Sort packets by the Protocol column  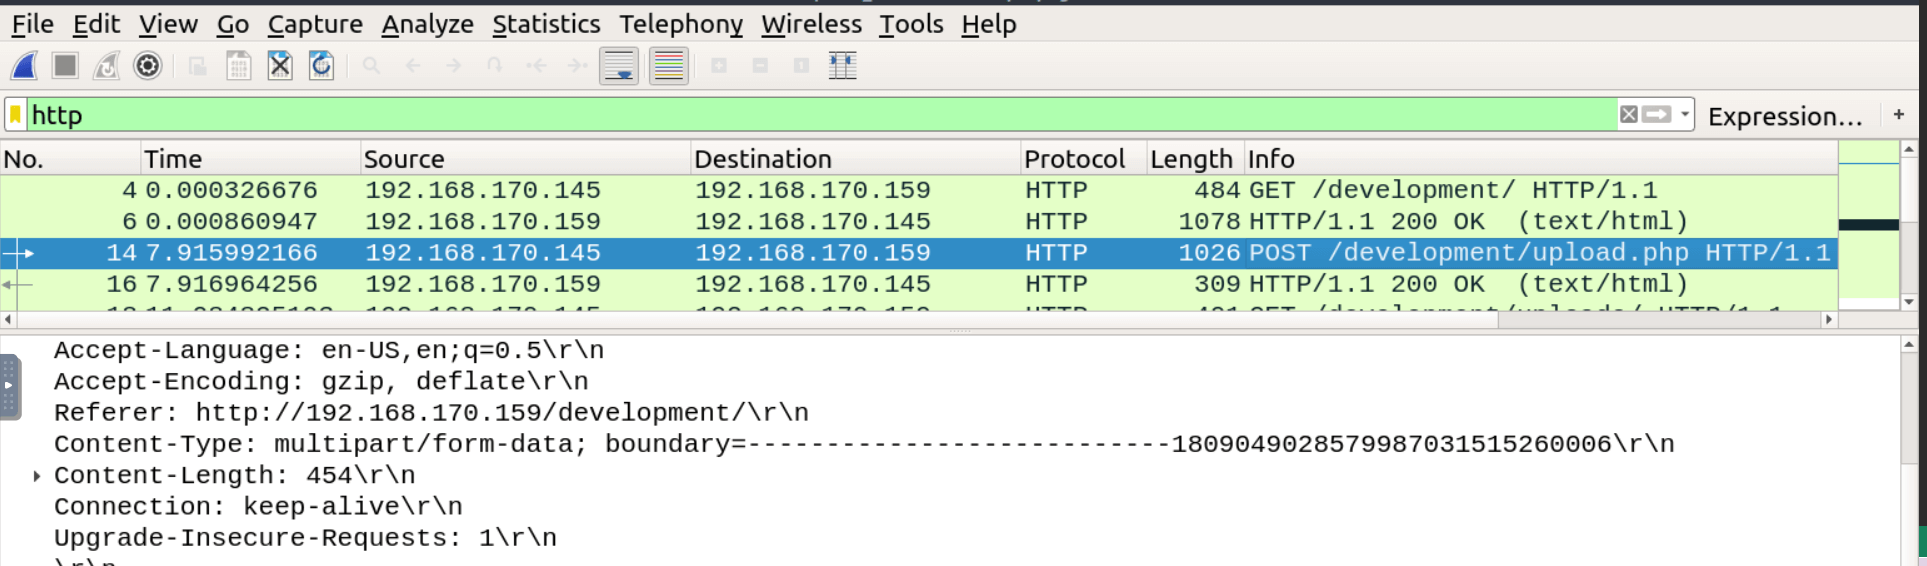(x=1074, y=159)
